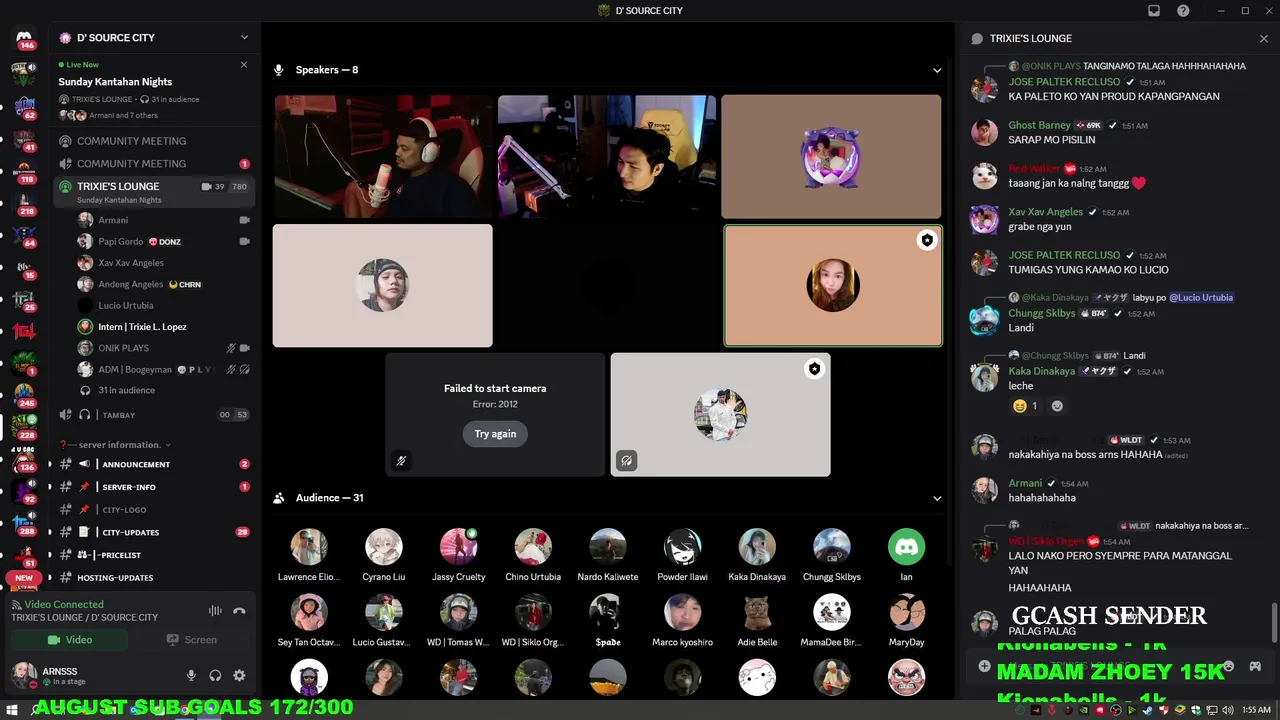Screen dimensions: 1280x720
Task: Select TRIXIE'S LOUNGE stage channel
Action: 155,190
